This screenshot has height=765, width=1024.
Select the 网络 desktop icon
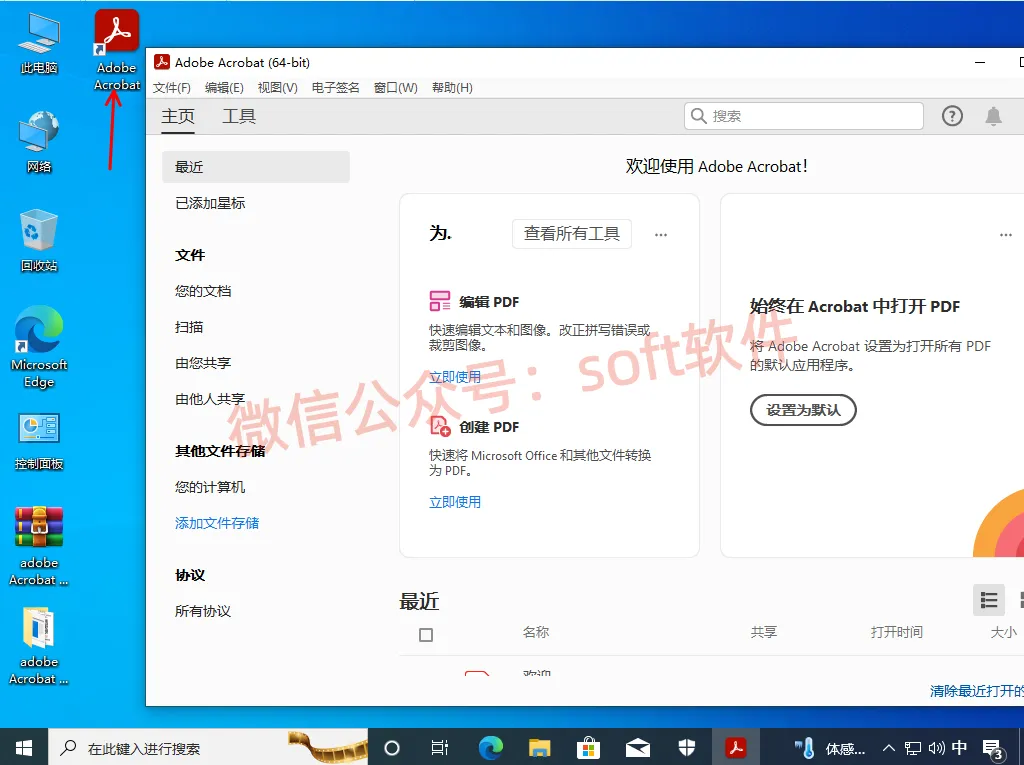tap(39, 132)
